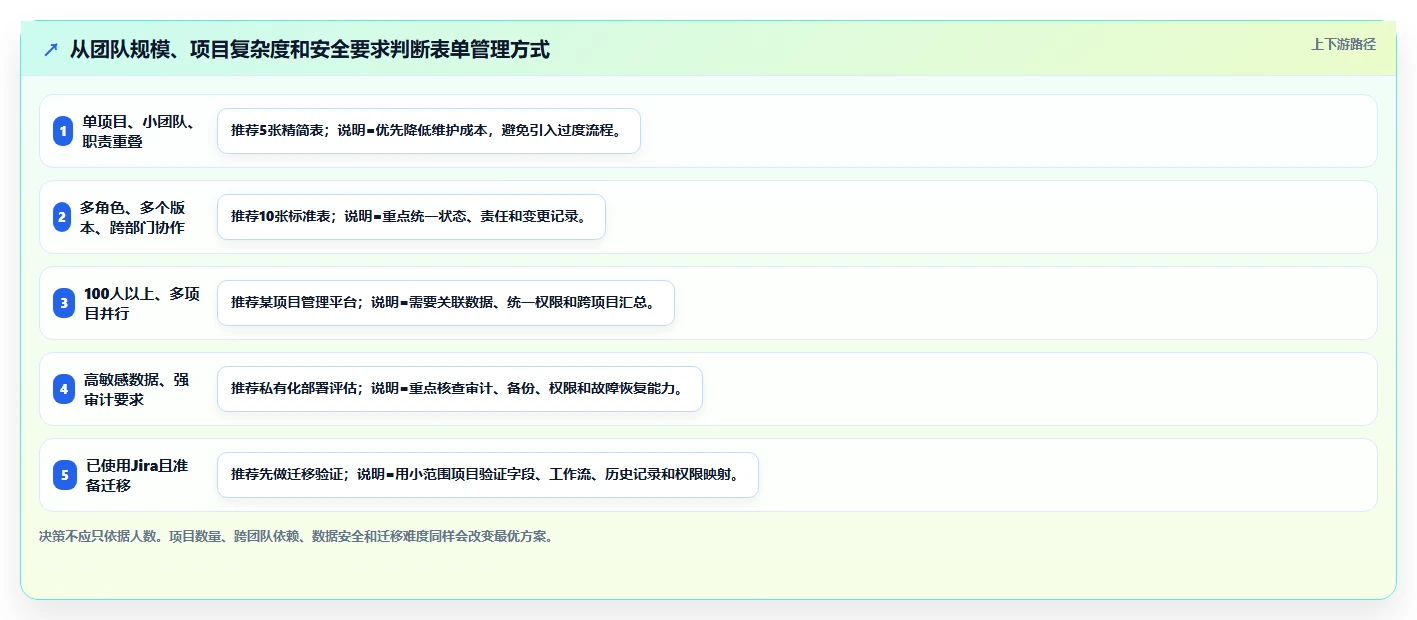Screen dimensions: 1417x620
Task: Click the arrow icon beside the heading
Action: [51, 50]
